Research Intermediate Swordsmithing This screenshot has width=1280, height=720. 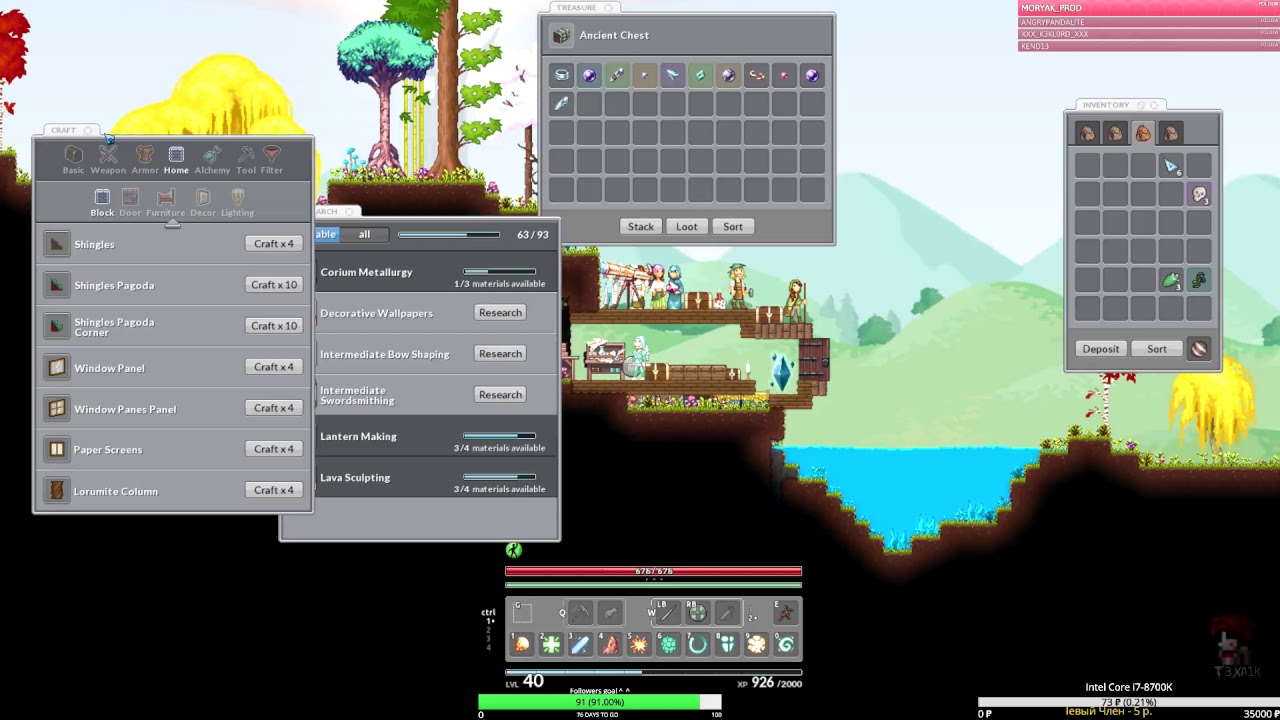500,395
